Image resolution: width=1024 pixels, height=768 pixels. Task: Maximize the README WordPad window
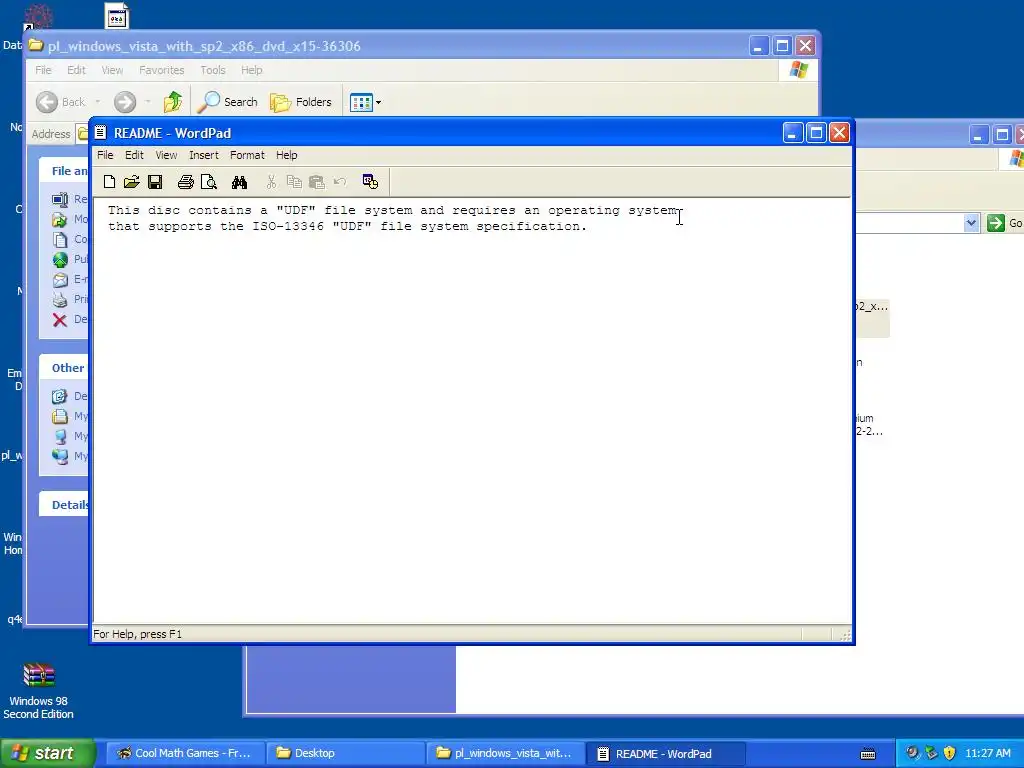click(816, 133)
